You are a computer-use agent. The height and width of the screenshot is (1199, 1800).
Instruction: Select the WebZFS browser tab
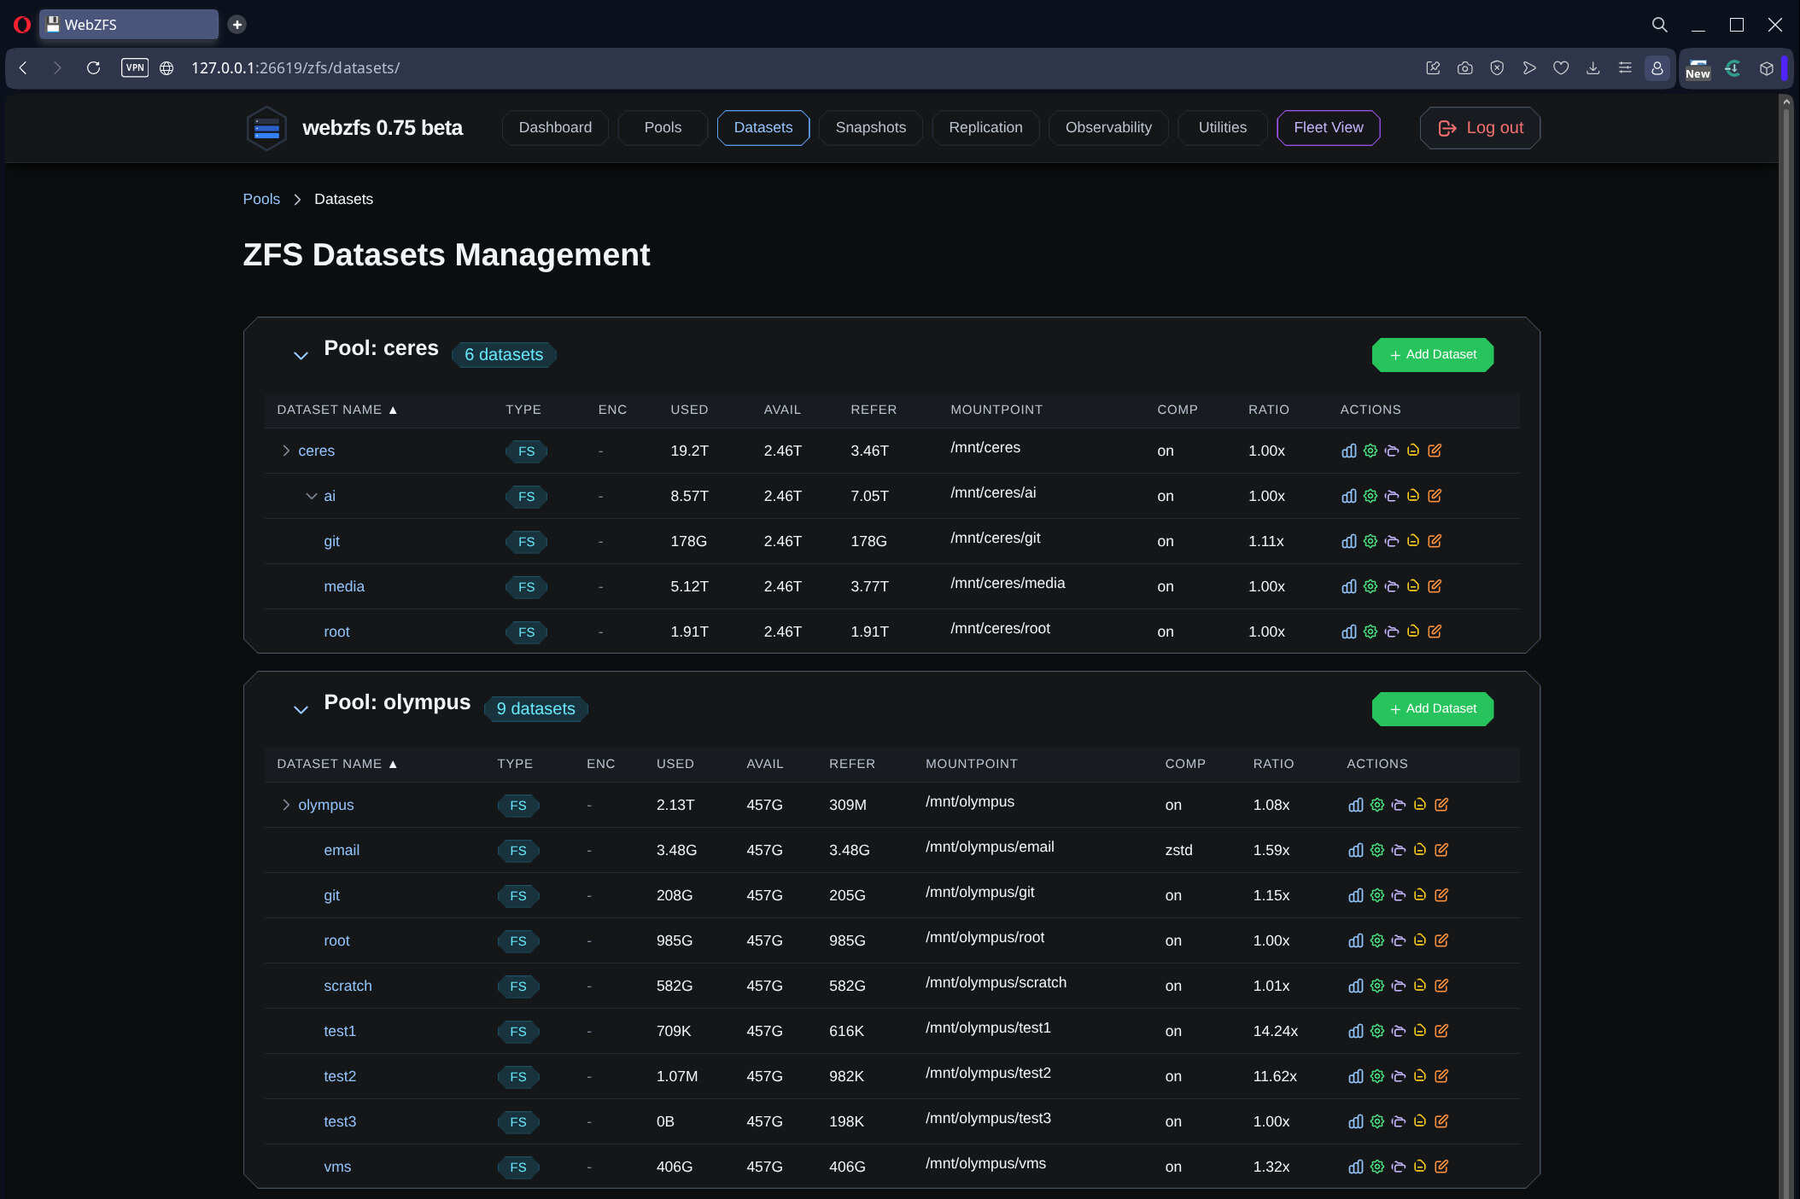129,24
